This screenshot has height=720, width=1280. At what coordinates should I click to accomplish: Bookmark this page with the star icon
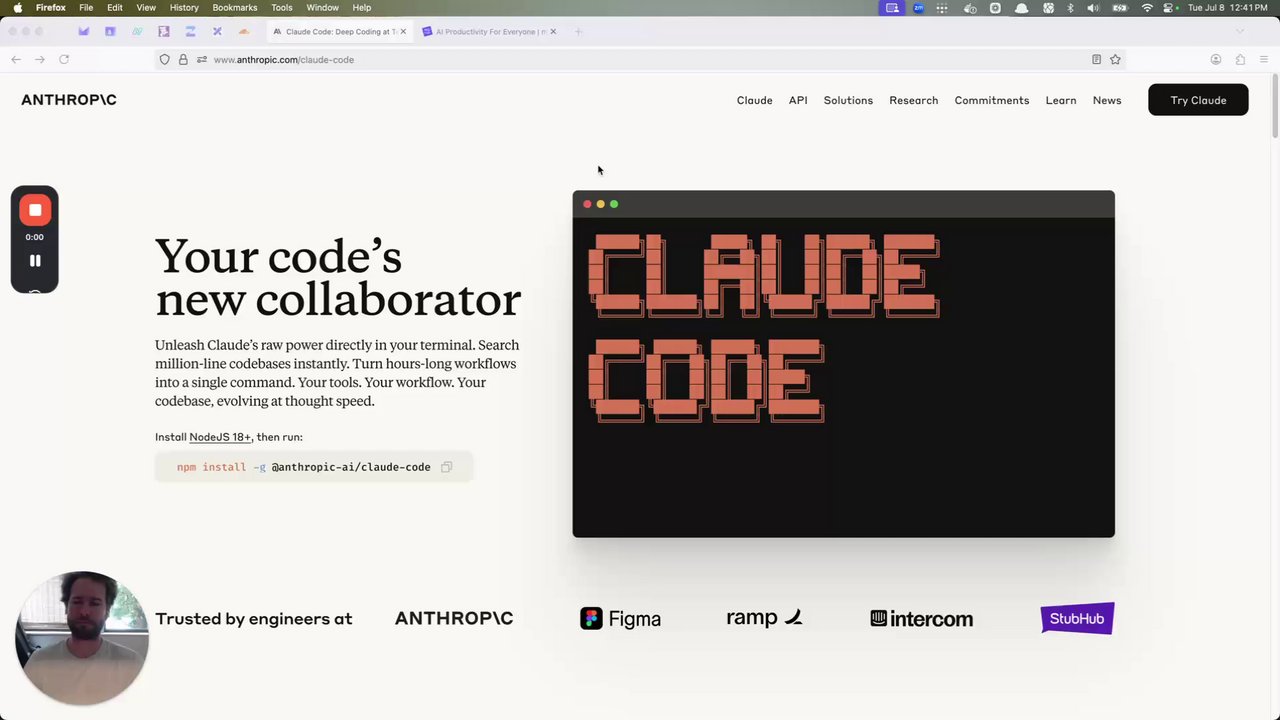[x=1115, y=59]
